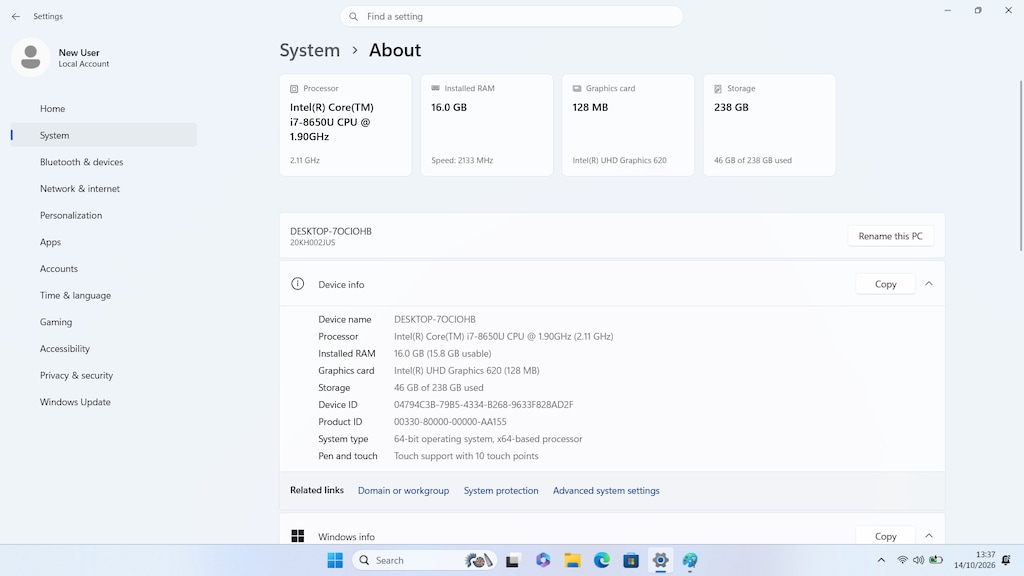Go to Accounts settings
This screenshot has height=576, width=1024.
coord(104,268)
